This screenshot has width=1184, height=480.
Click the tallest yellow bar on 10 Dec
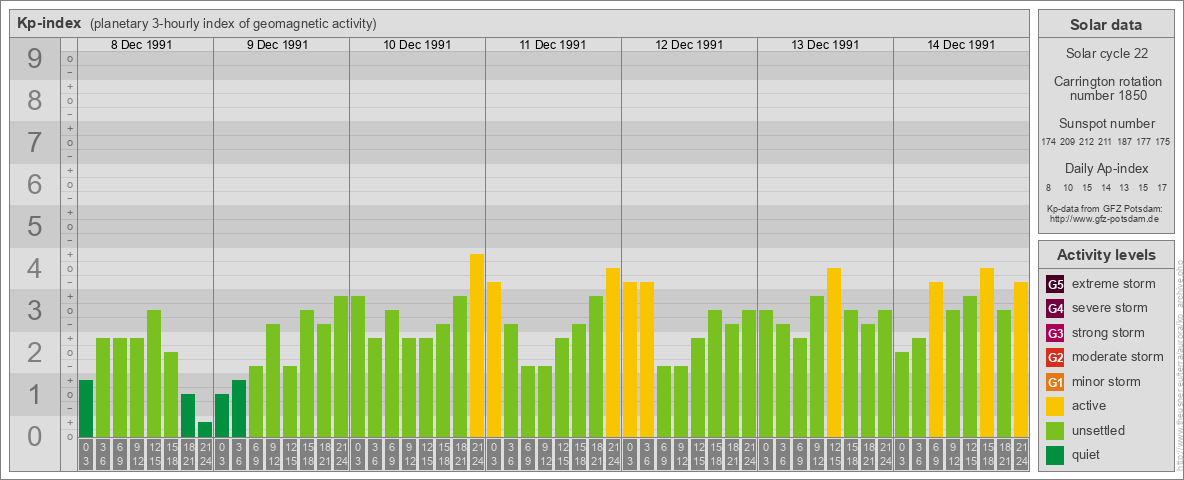477,345
